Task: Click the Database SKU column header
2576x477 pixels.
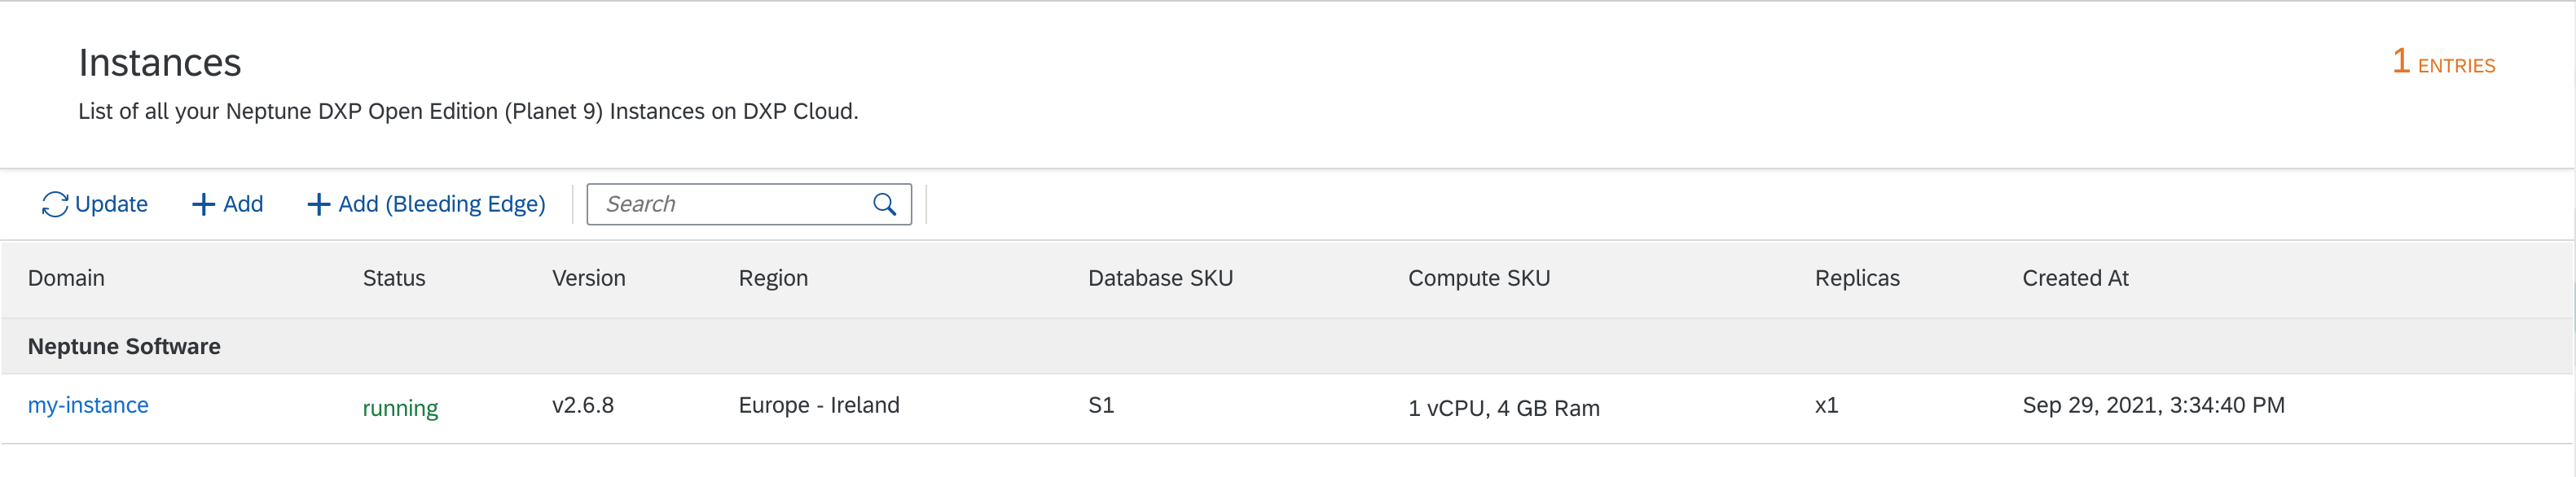Action: click(1160, 278)
